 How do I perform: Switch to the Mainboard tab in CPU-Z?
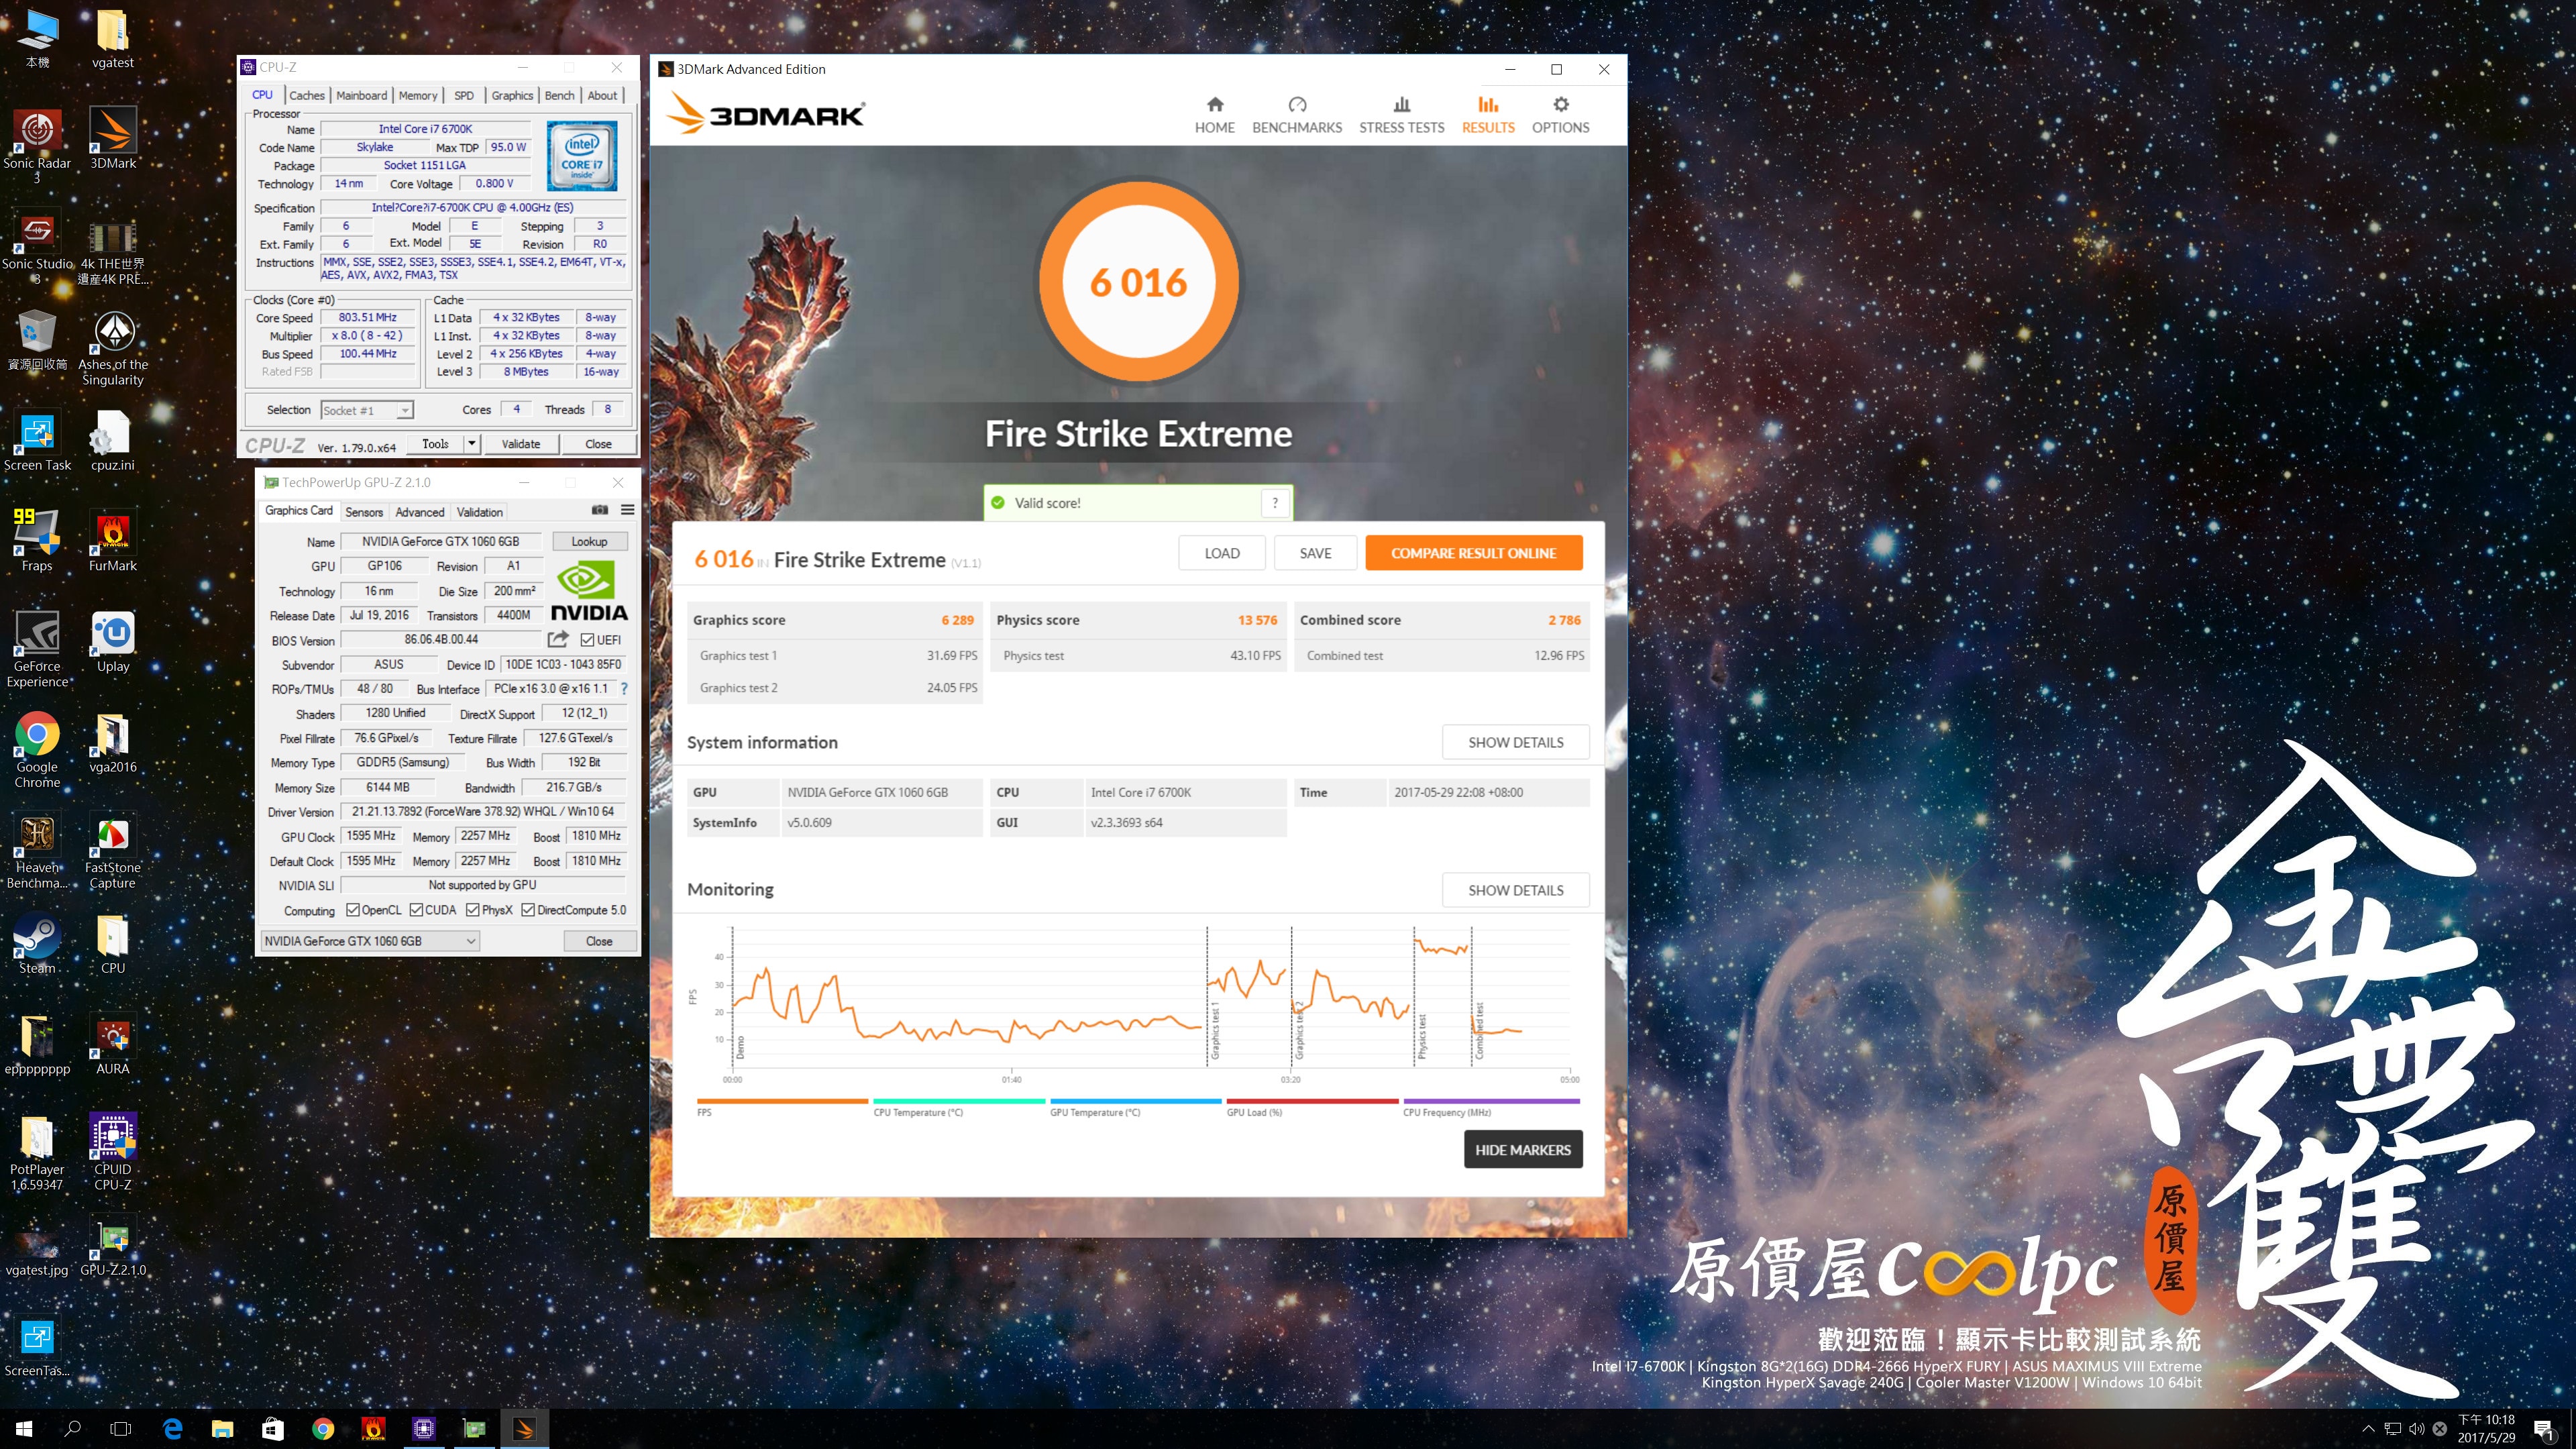(x=362, y=95)
